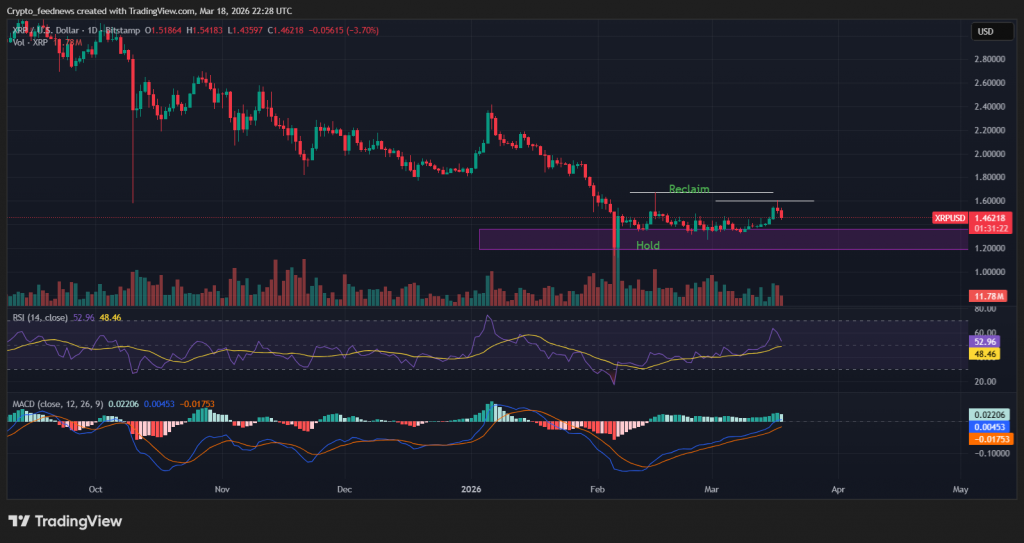Screen dimensions: 1024x543
Task: Open the RSI (14, close) indicator legend
Action: [x=38, y=317]
